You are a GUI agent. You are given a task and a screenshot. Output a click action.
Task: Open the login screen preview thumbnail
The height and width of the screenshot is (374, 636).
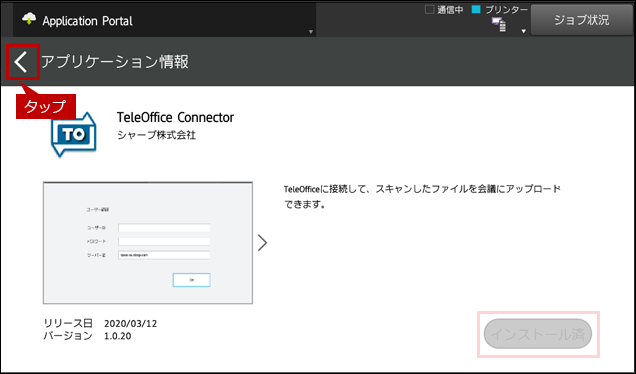click(x=148, y=243)
